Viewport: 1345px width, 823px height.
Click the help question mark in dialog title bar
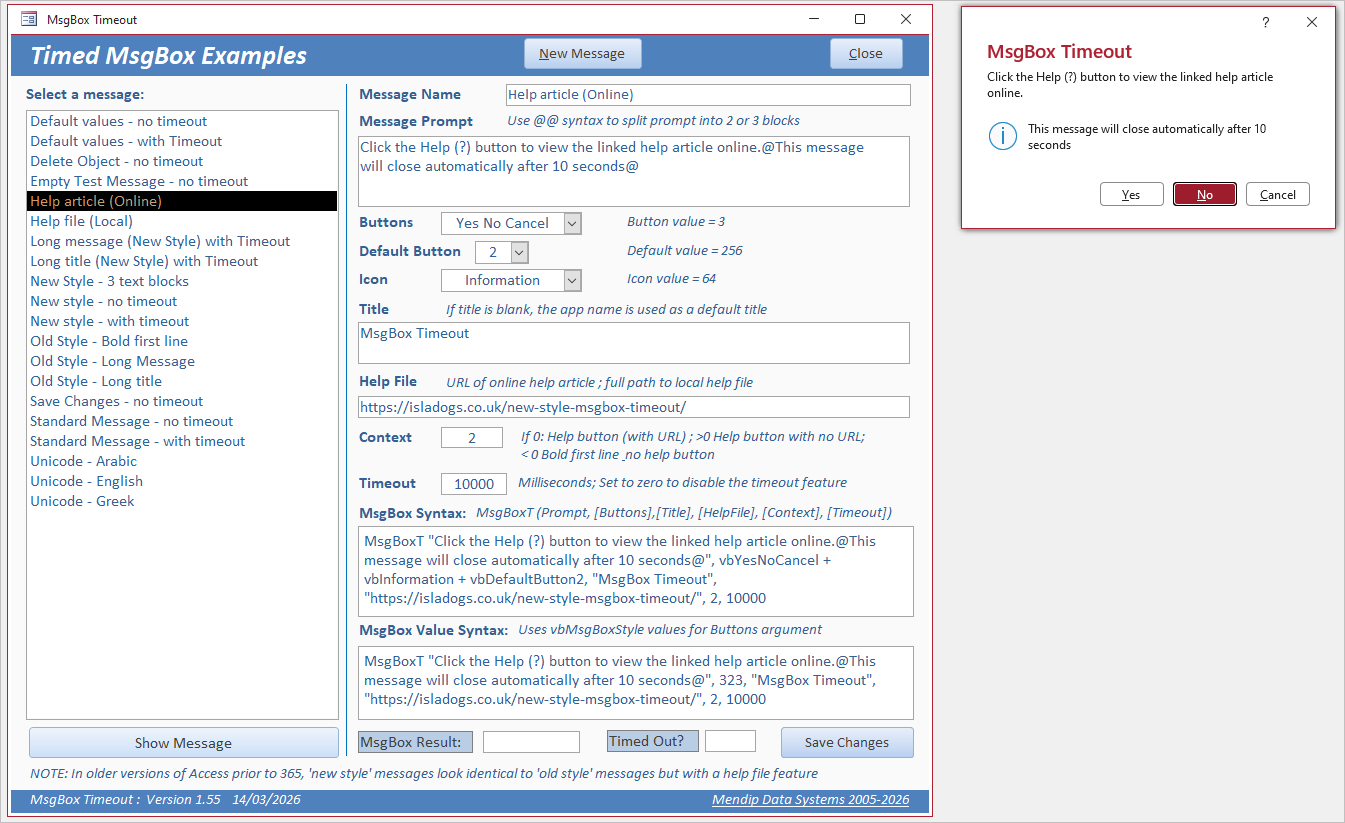(x=1265, y=22)
